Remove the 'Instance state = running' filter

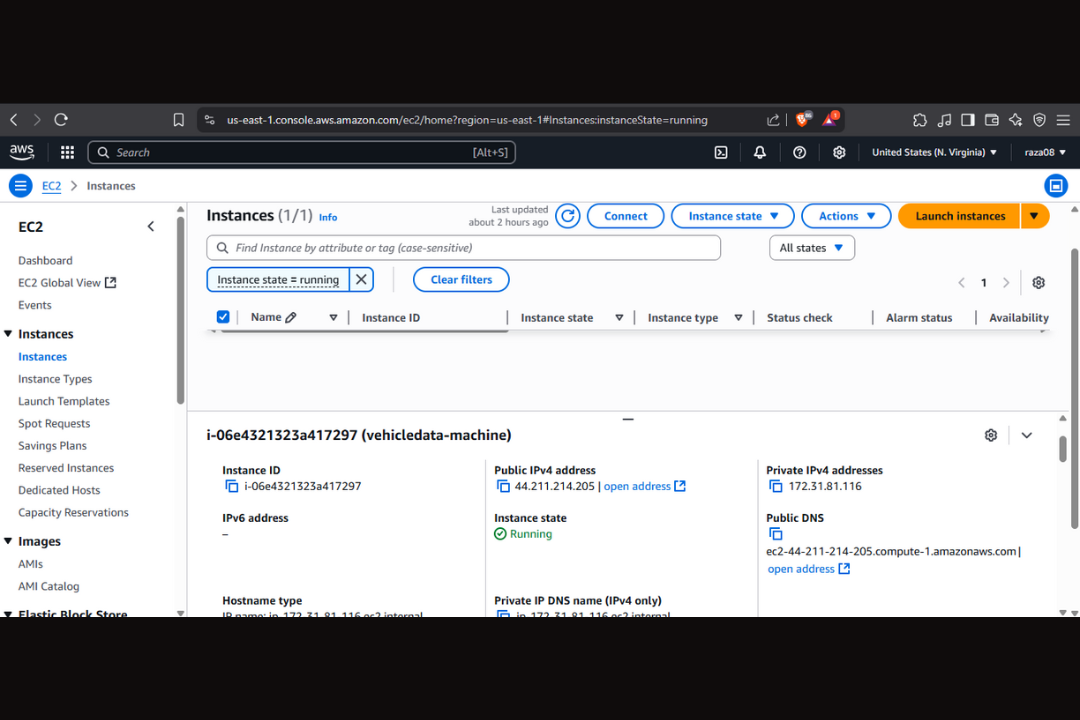[x=361, y=280]
